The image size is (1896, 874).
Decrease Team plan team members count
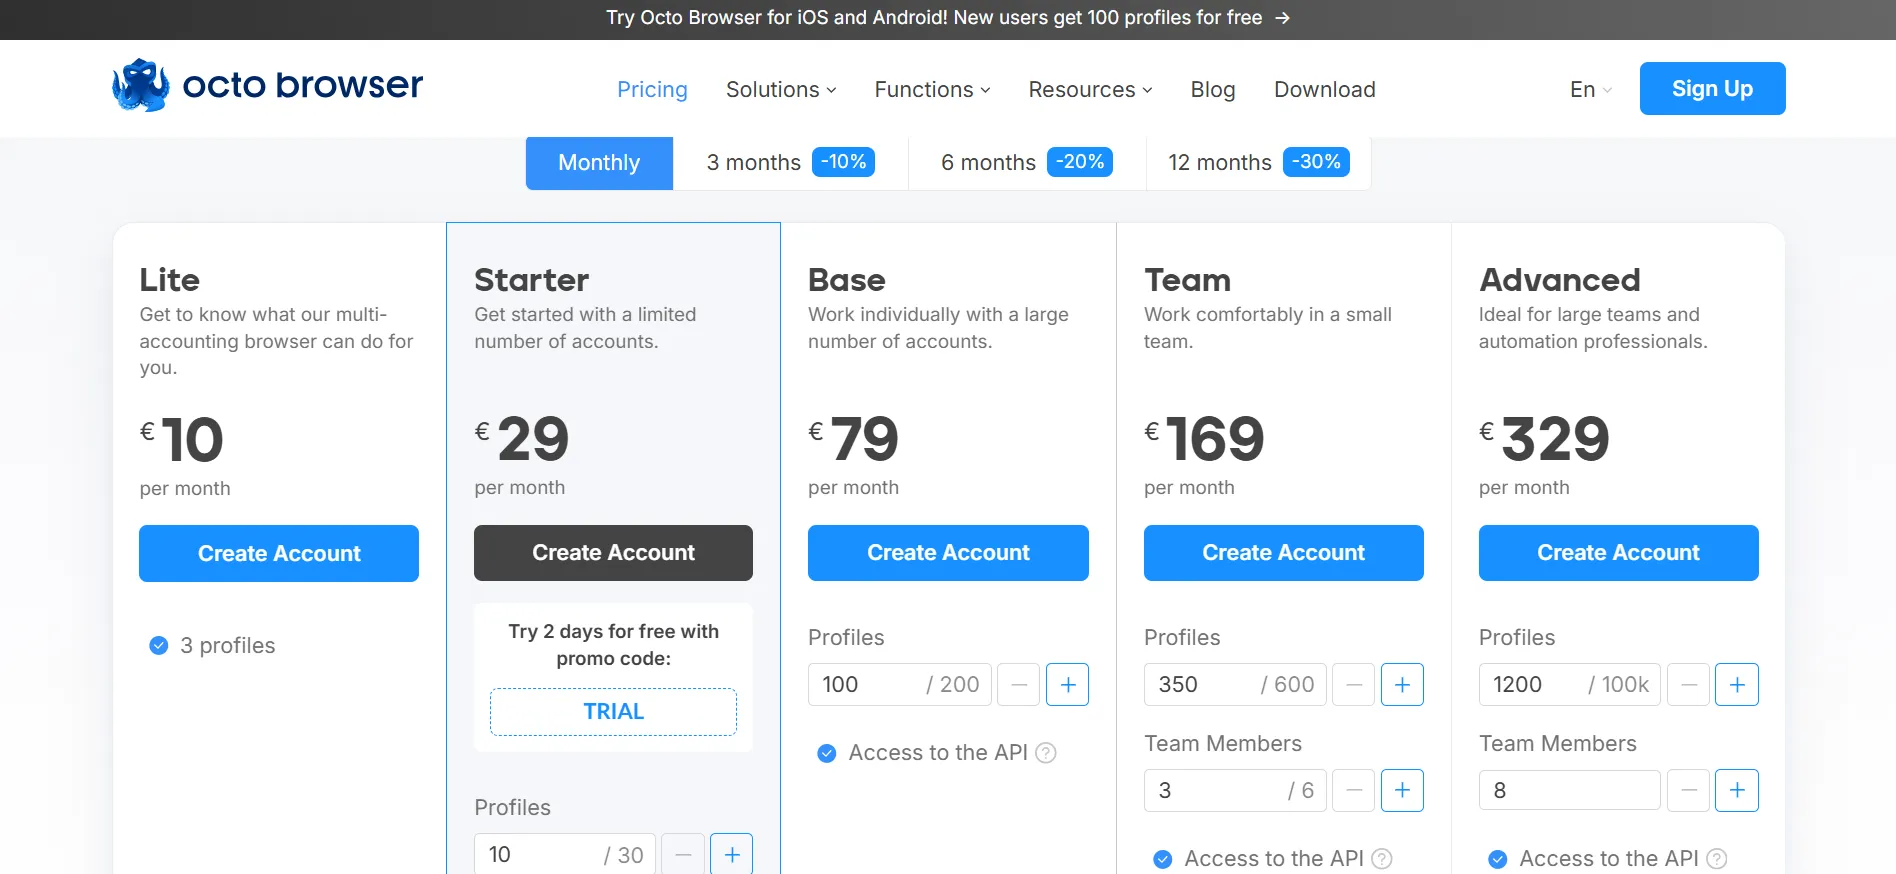(1354, 791)
